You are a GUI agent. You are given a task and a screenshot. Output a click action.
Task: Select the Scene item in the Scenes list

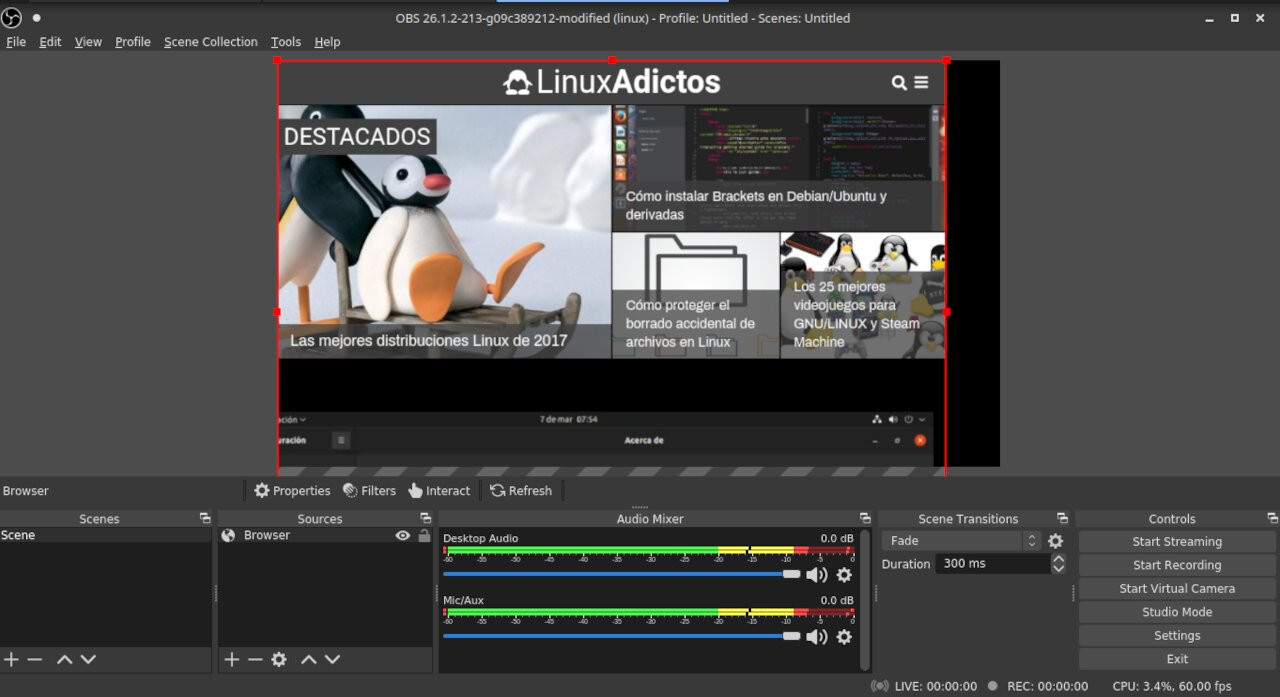coord(106,536)
